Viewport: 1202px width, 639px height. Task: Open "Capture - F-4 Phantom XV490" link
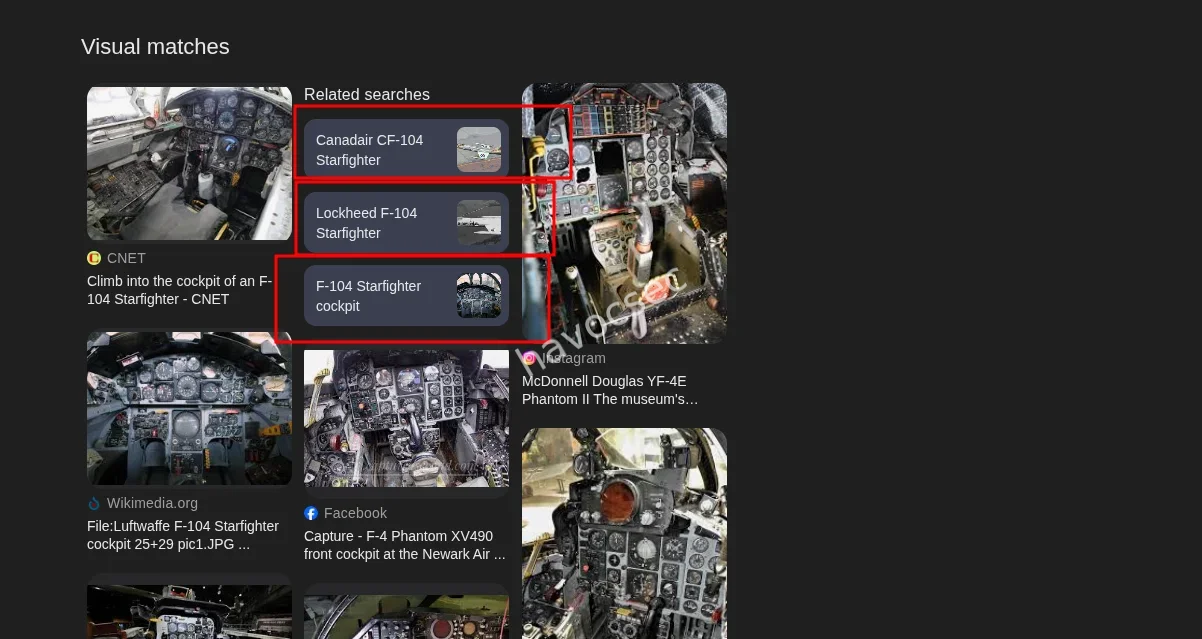[405, 545]
